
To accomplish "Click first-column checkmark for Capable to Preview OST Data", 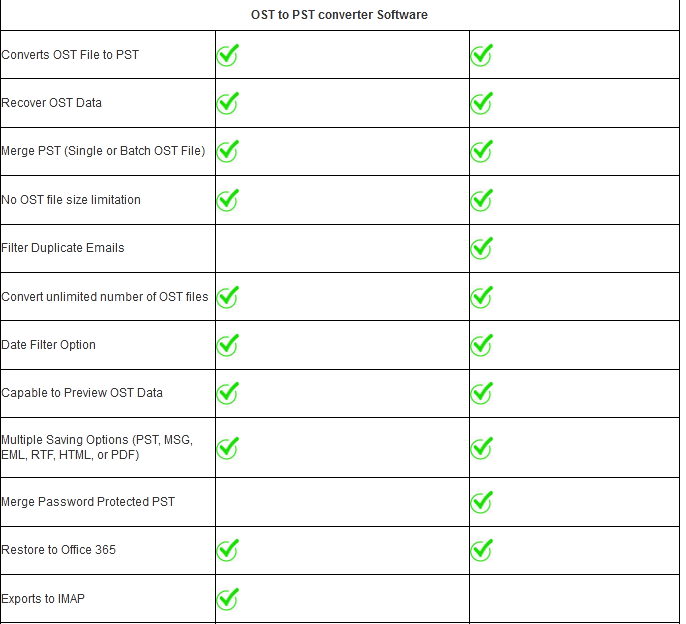I will tap(228, 393).
